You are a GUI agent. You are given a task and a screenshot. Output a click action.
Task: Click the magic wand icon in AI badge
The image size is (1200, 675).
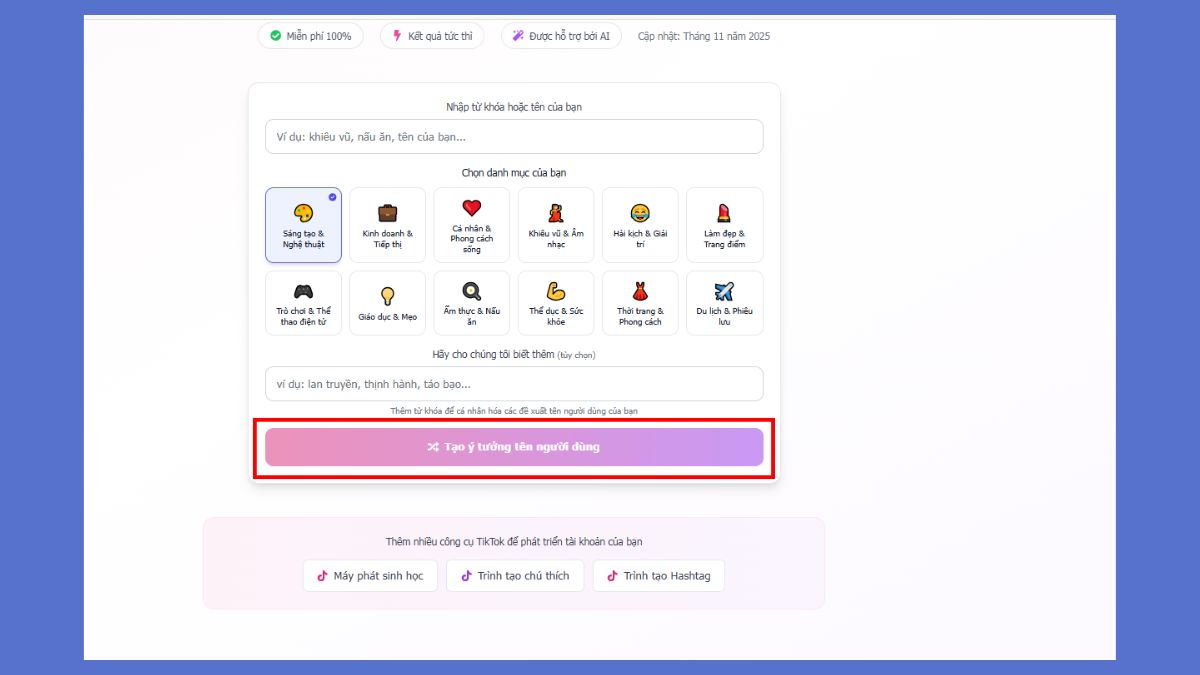(x=518, y=36)
